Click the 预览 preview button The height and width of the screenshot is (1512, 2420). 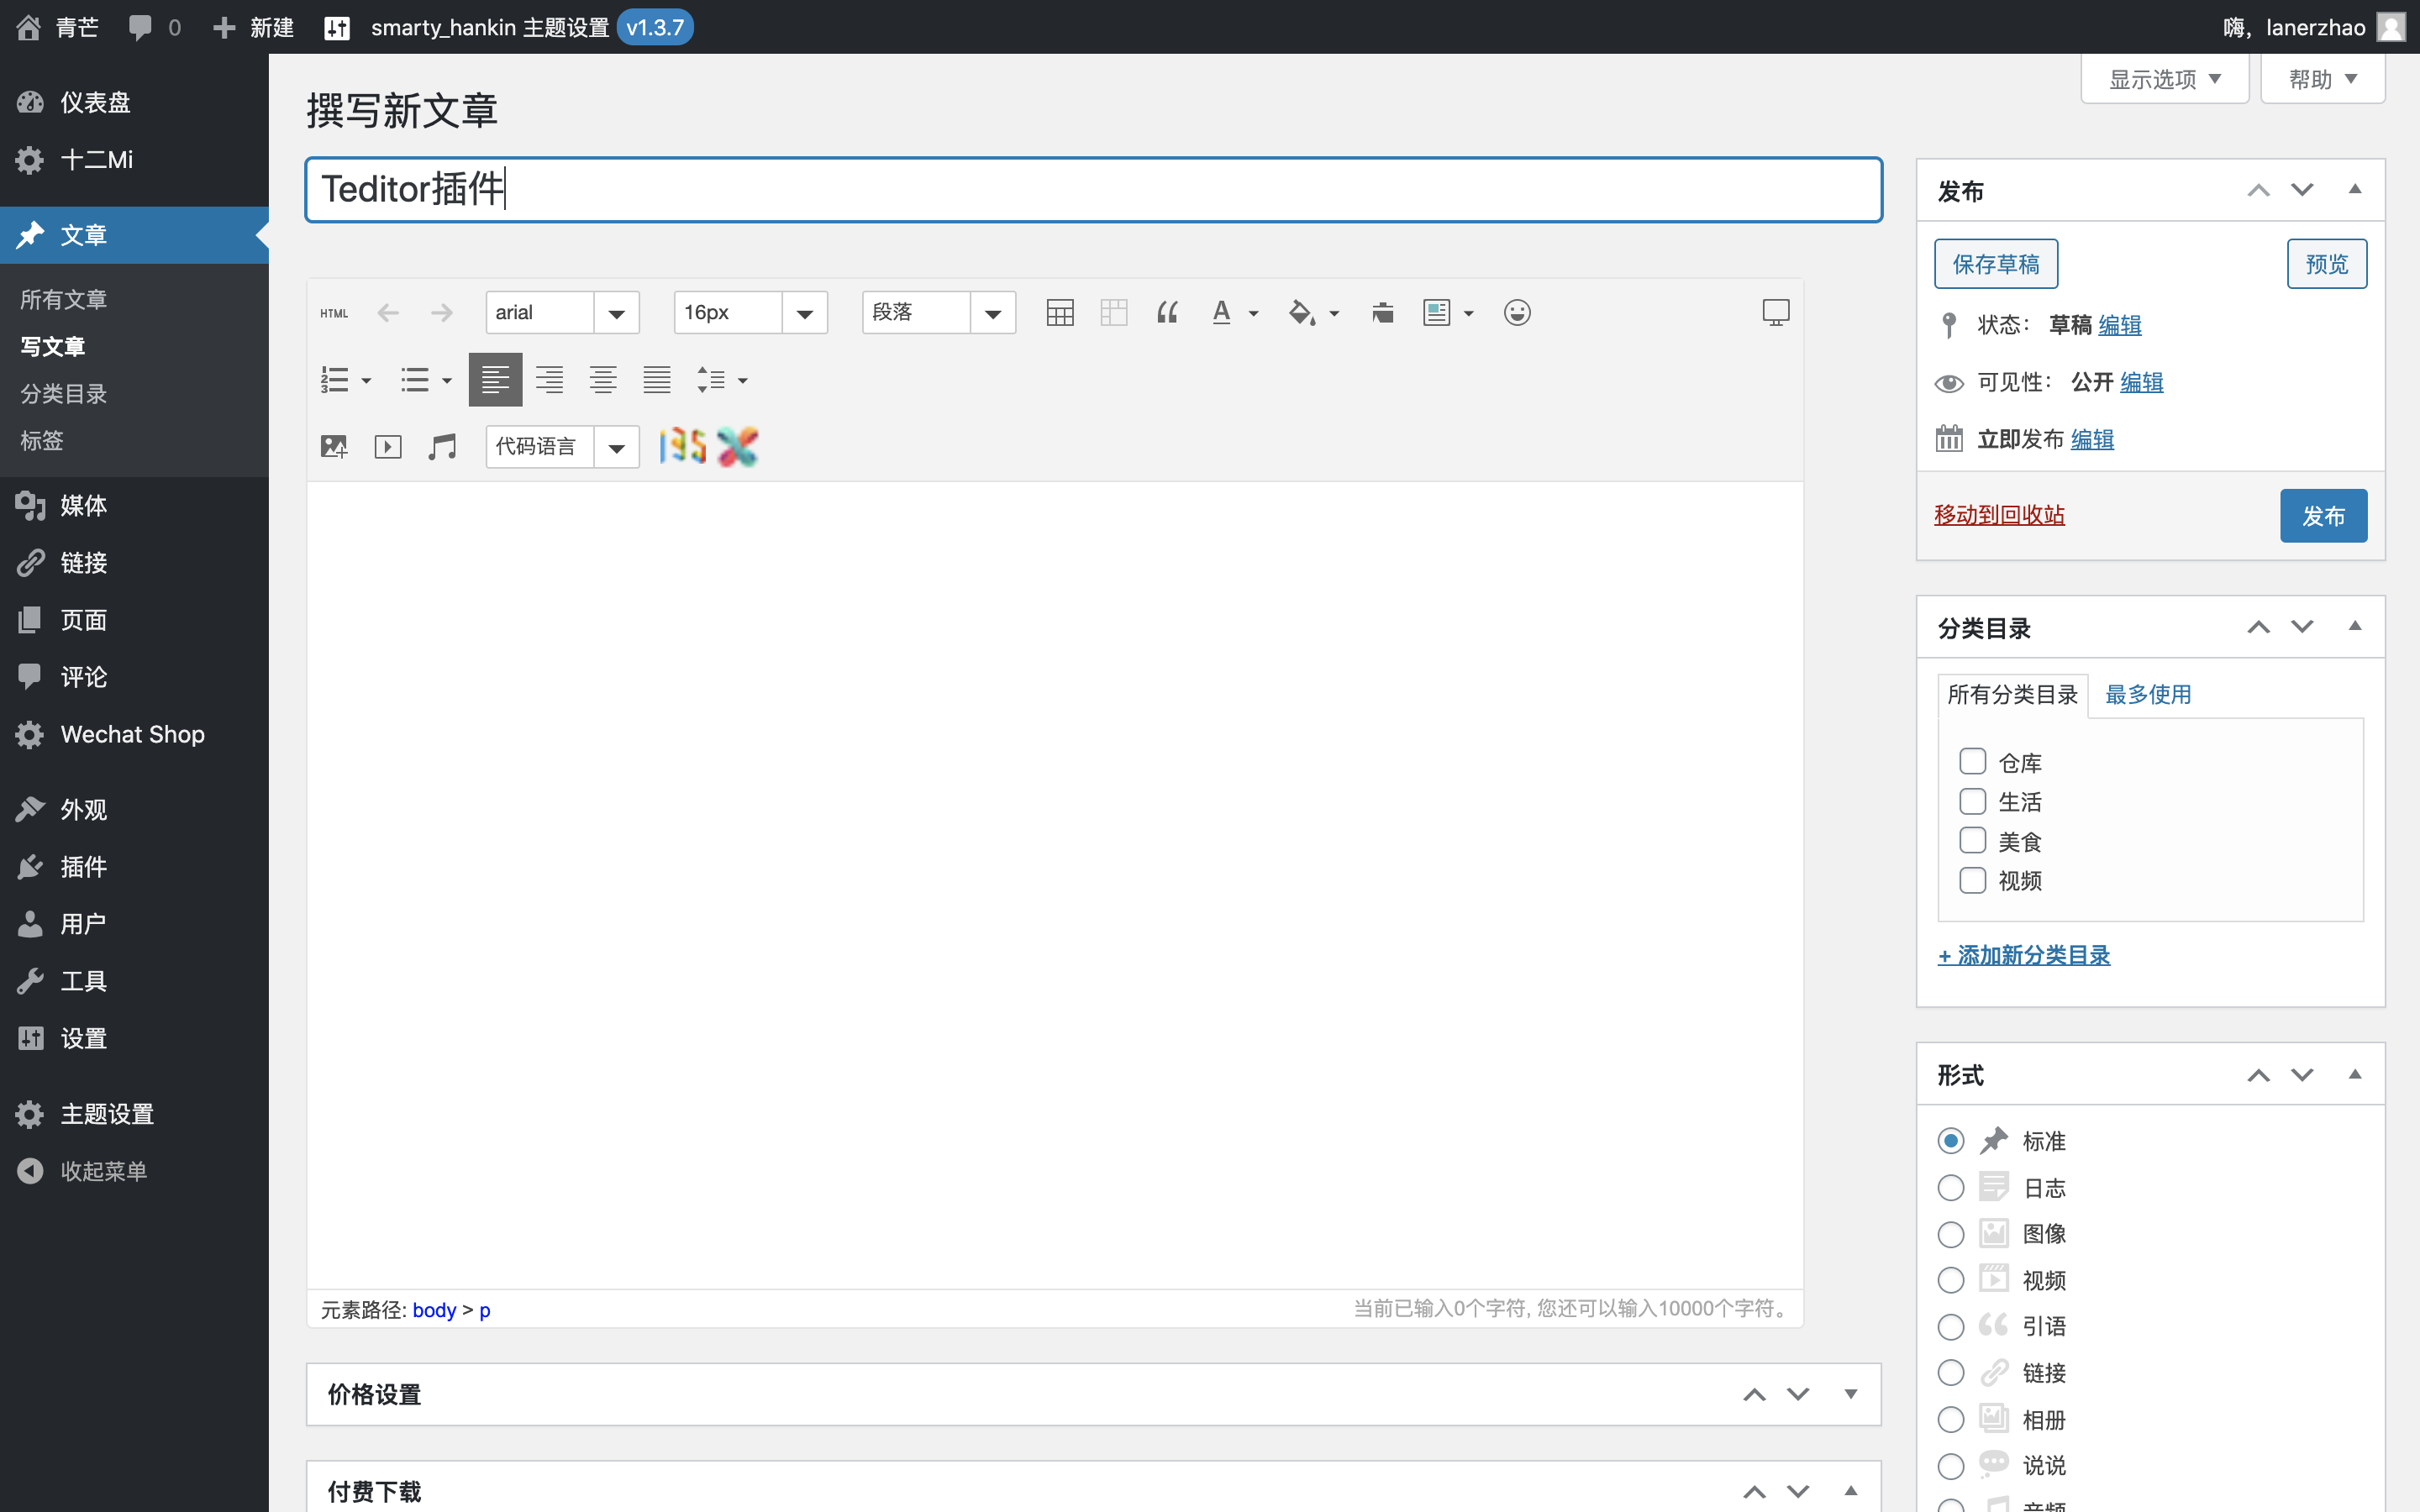2326,264
